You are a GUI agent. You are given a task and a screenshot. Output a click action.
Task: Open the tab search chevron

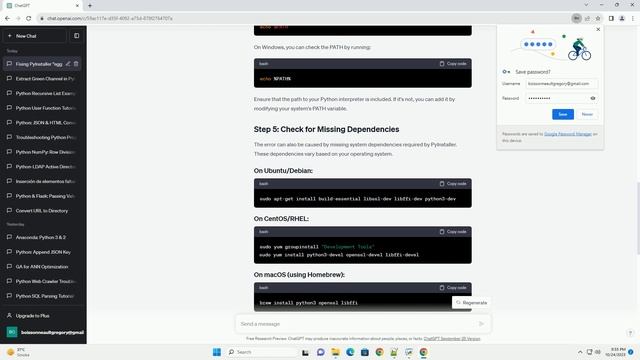click(586, 5)
